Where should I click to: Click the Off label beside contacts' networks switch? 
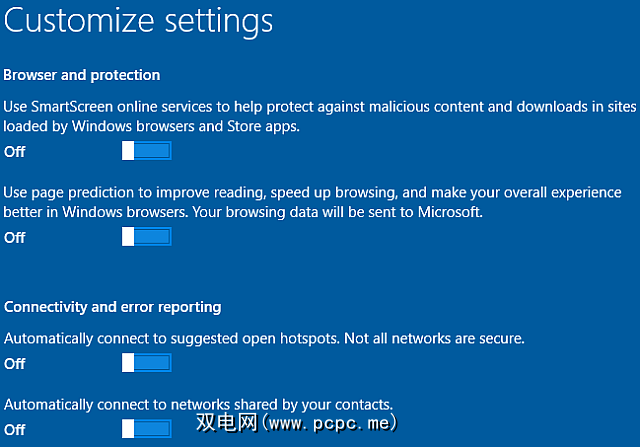(x=15, y=430)
